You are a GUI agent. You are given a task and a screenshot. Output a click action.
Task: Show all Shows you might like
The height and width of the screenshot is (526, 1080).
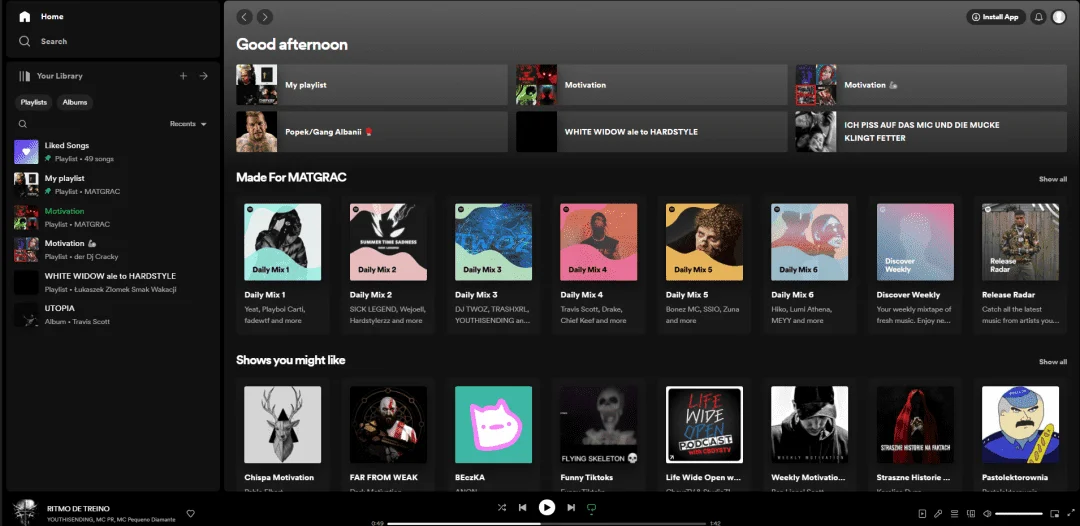point(1052,361)
